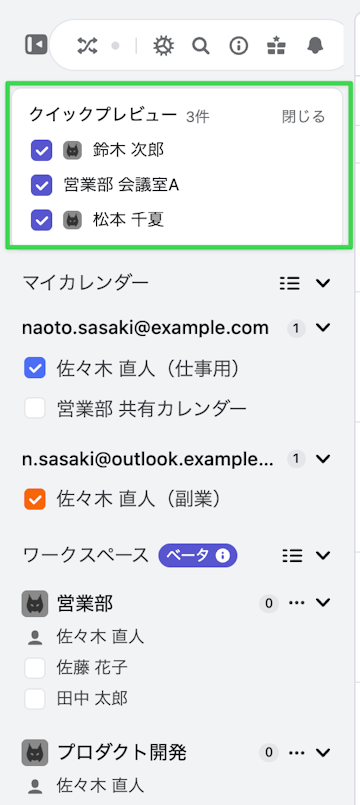360x805 pixels.
Task: Uncheck 鈴木 次郎 in quick preview
Action: (42, 150)
